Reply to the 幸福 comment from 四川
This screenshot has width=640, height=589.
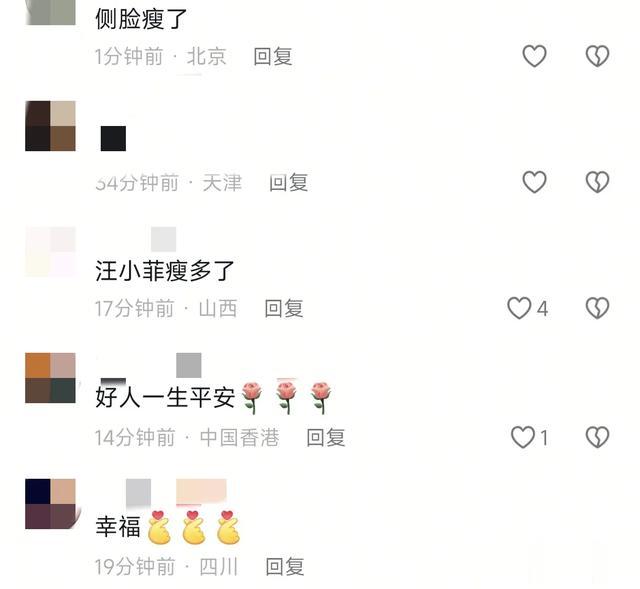(x=284, y=566)
